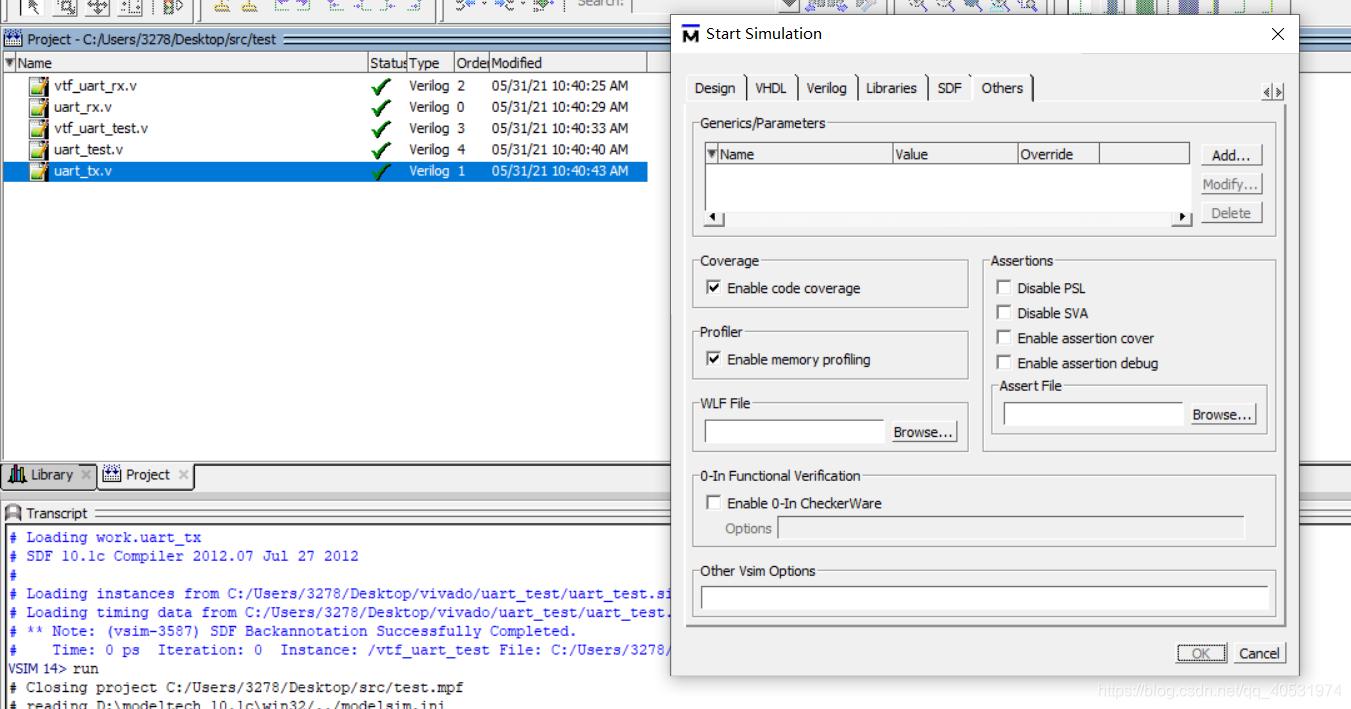Click the Generics table left scroll arrow
The height and width of the screenshot is (709, 1351).
[714, 217]
